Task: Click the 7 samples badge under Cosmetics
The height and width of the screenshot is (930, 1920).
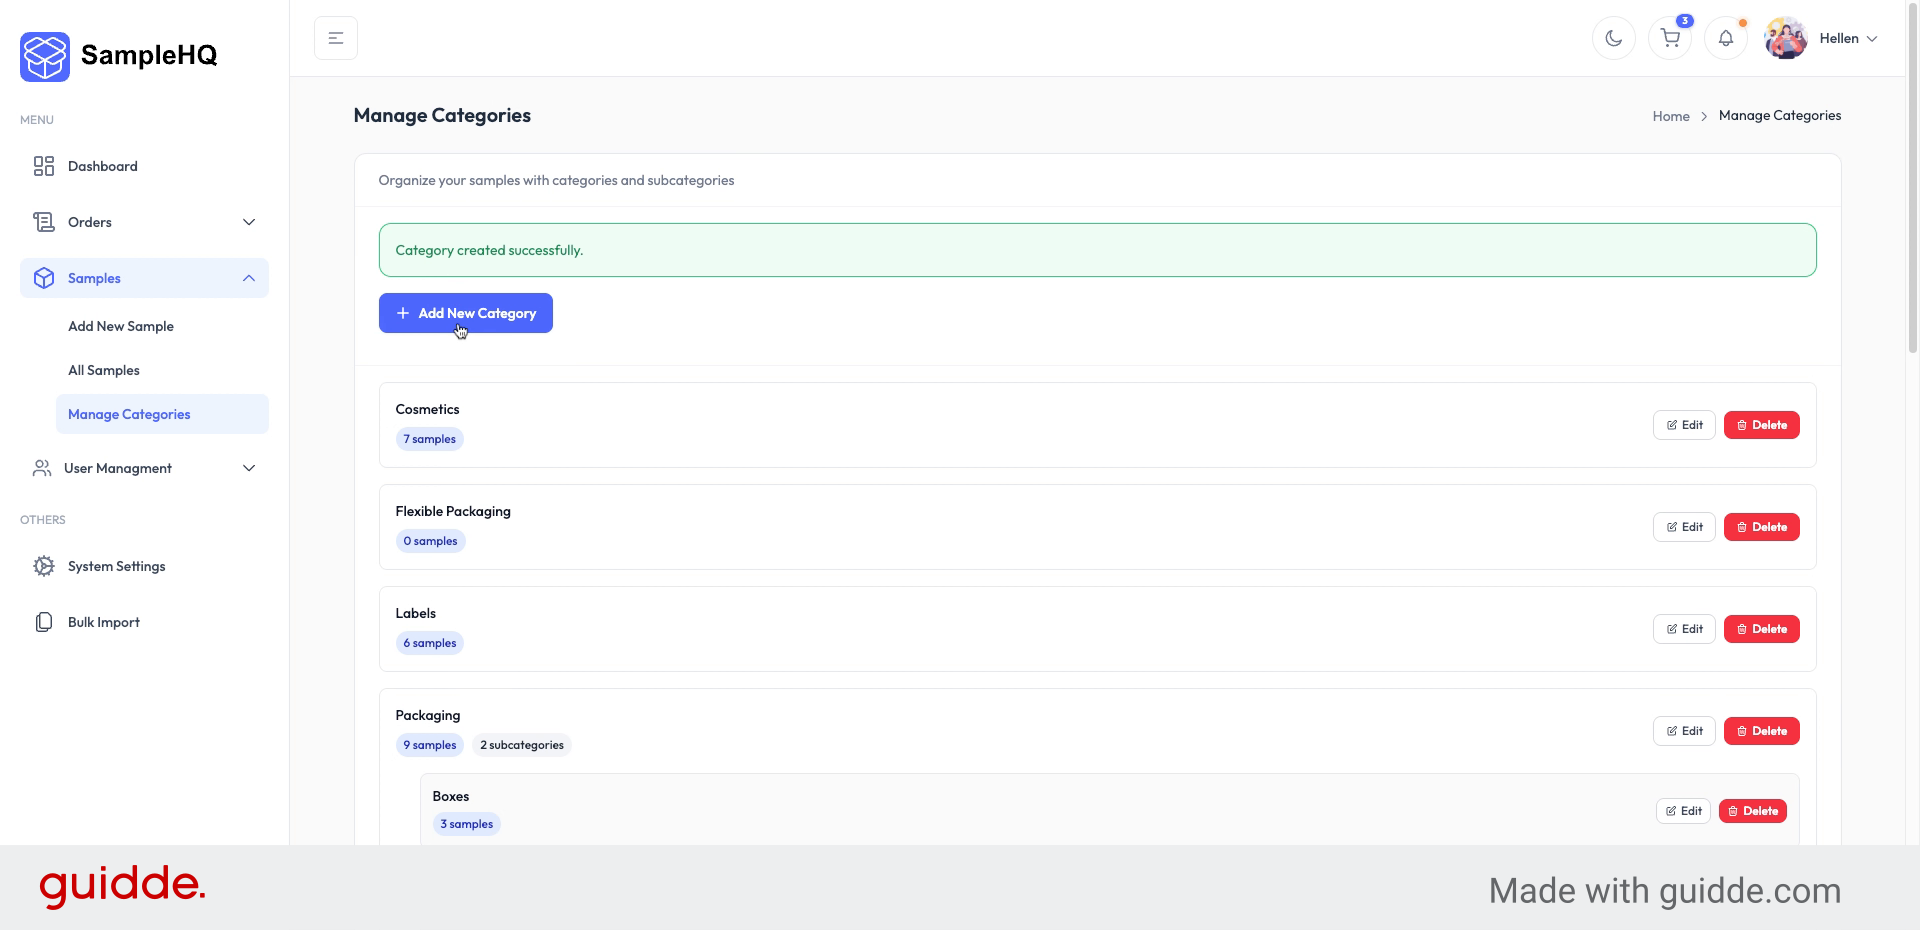Action: tap(429, 438)
